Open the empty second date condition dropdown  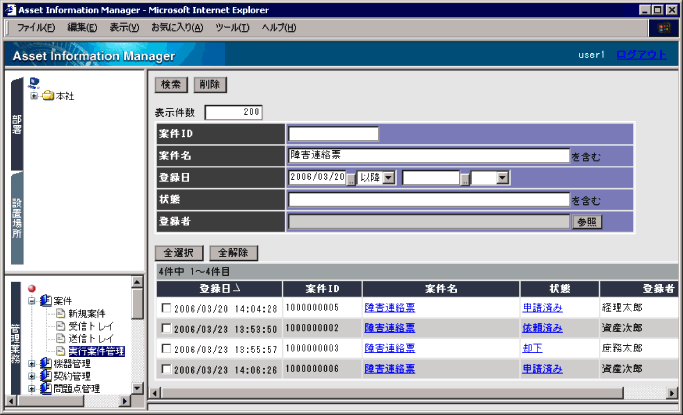502,178
